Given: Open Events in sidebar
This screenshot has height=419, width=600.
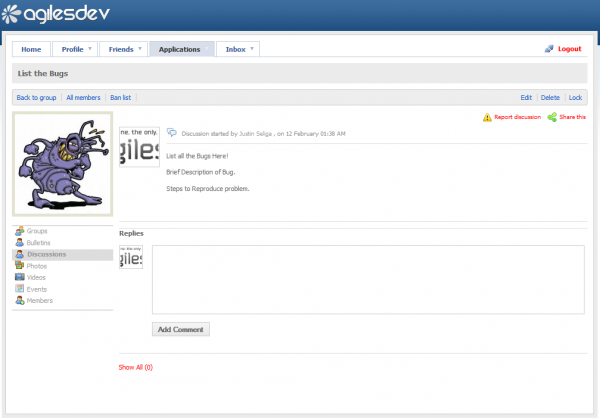Looking at the screenshot, I should pos(37,289).
